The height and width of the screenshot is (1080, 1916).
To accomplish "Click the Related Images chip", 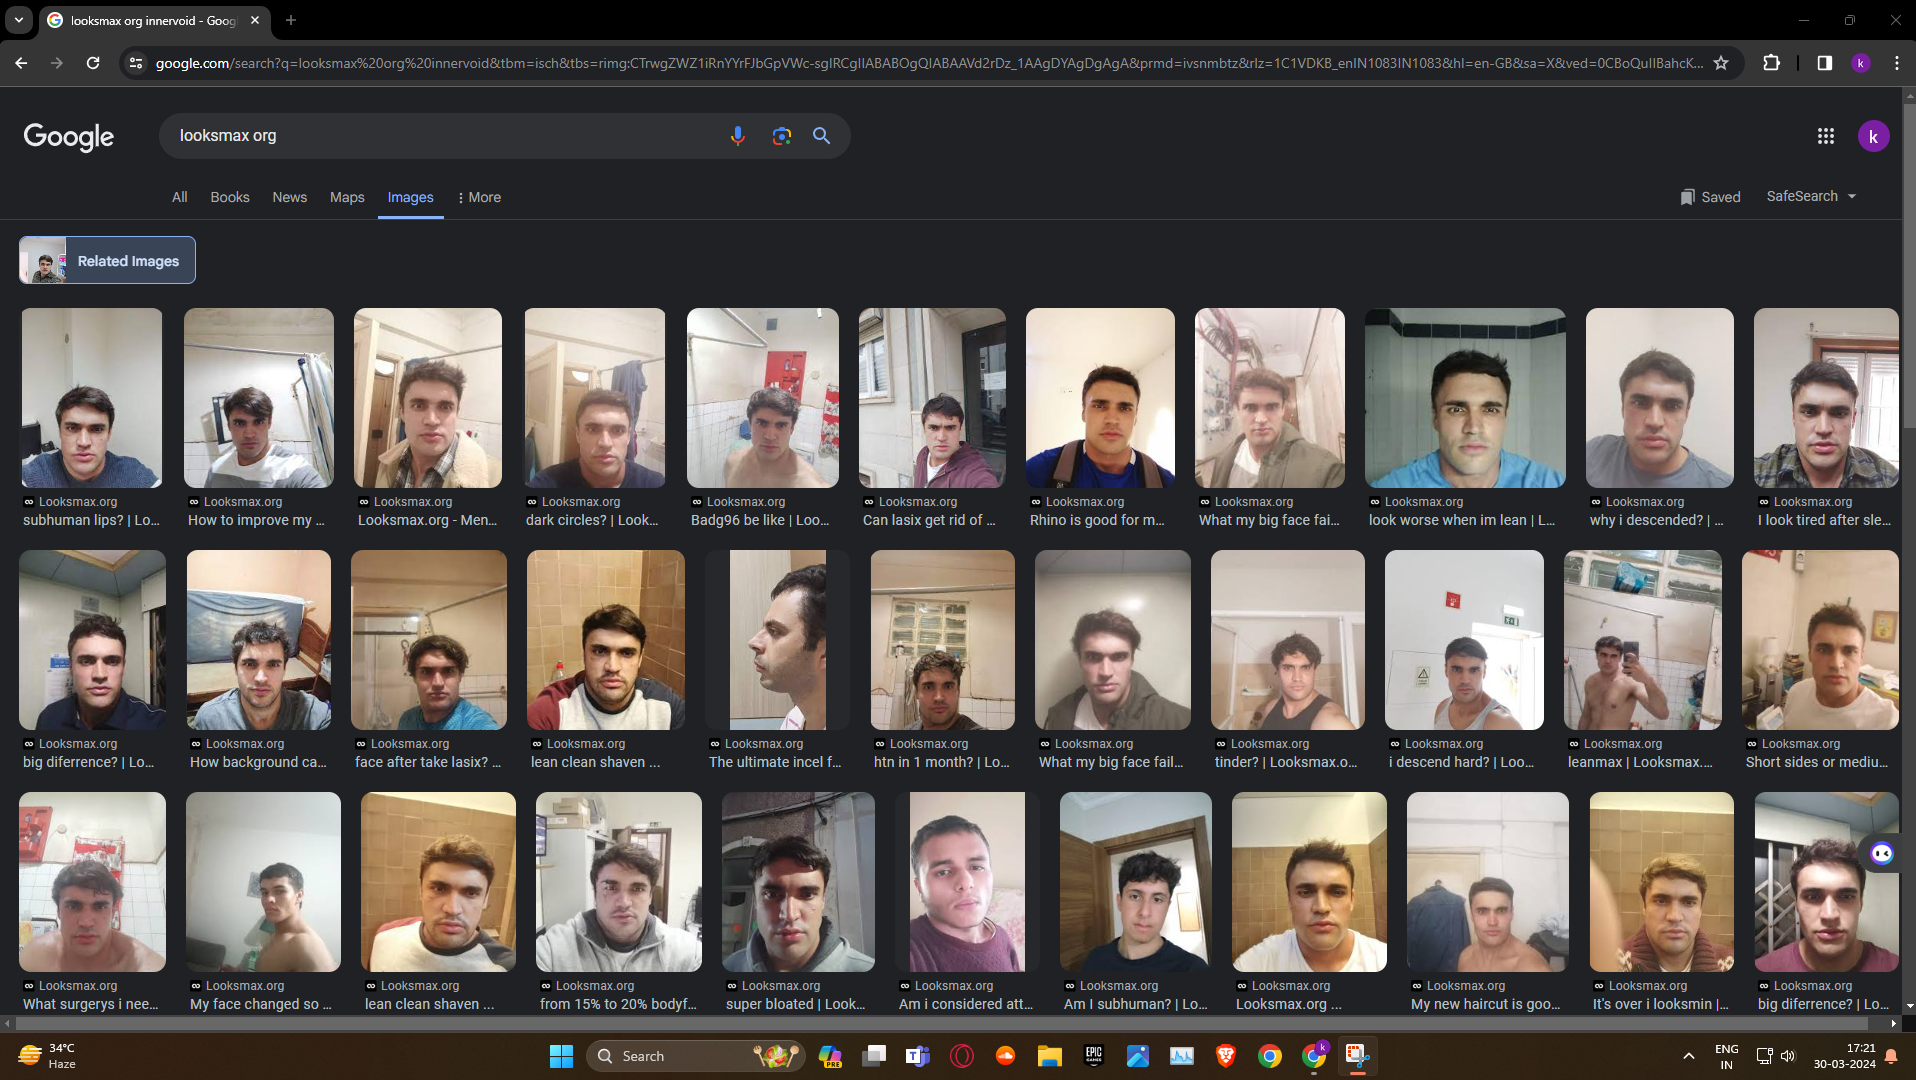I will (x=107, y=260).
